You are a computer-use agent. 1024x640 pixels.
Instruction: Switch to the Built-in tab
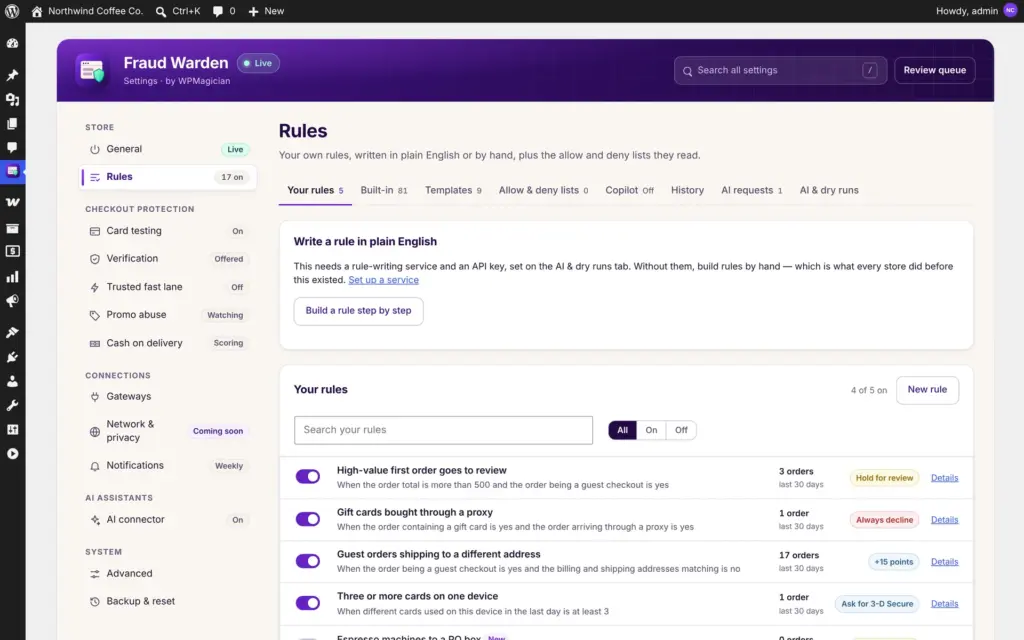pos(384,190)
